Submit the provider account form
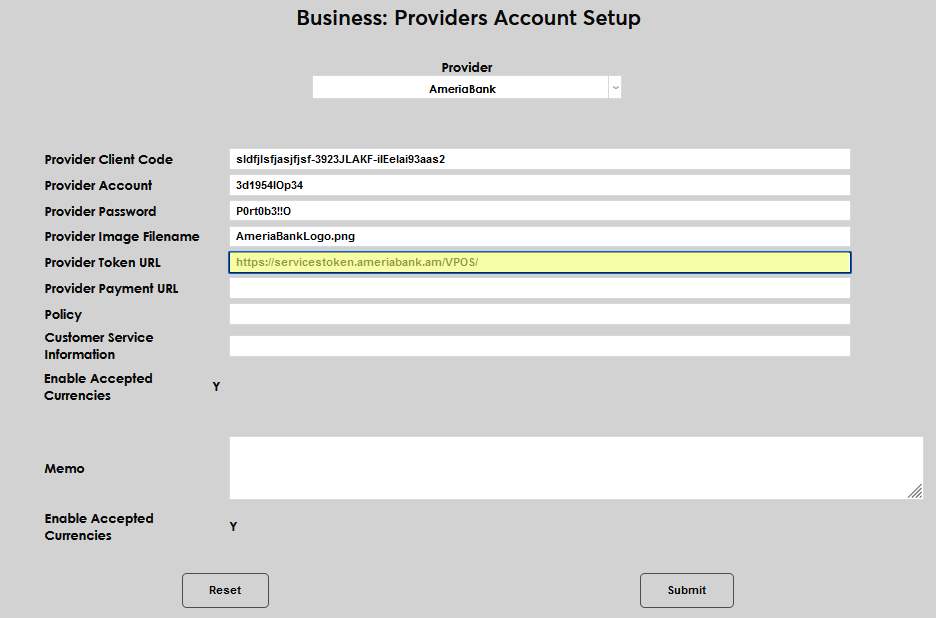The image size is (936, 618). (x=686, y=590)
